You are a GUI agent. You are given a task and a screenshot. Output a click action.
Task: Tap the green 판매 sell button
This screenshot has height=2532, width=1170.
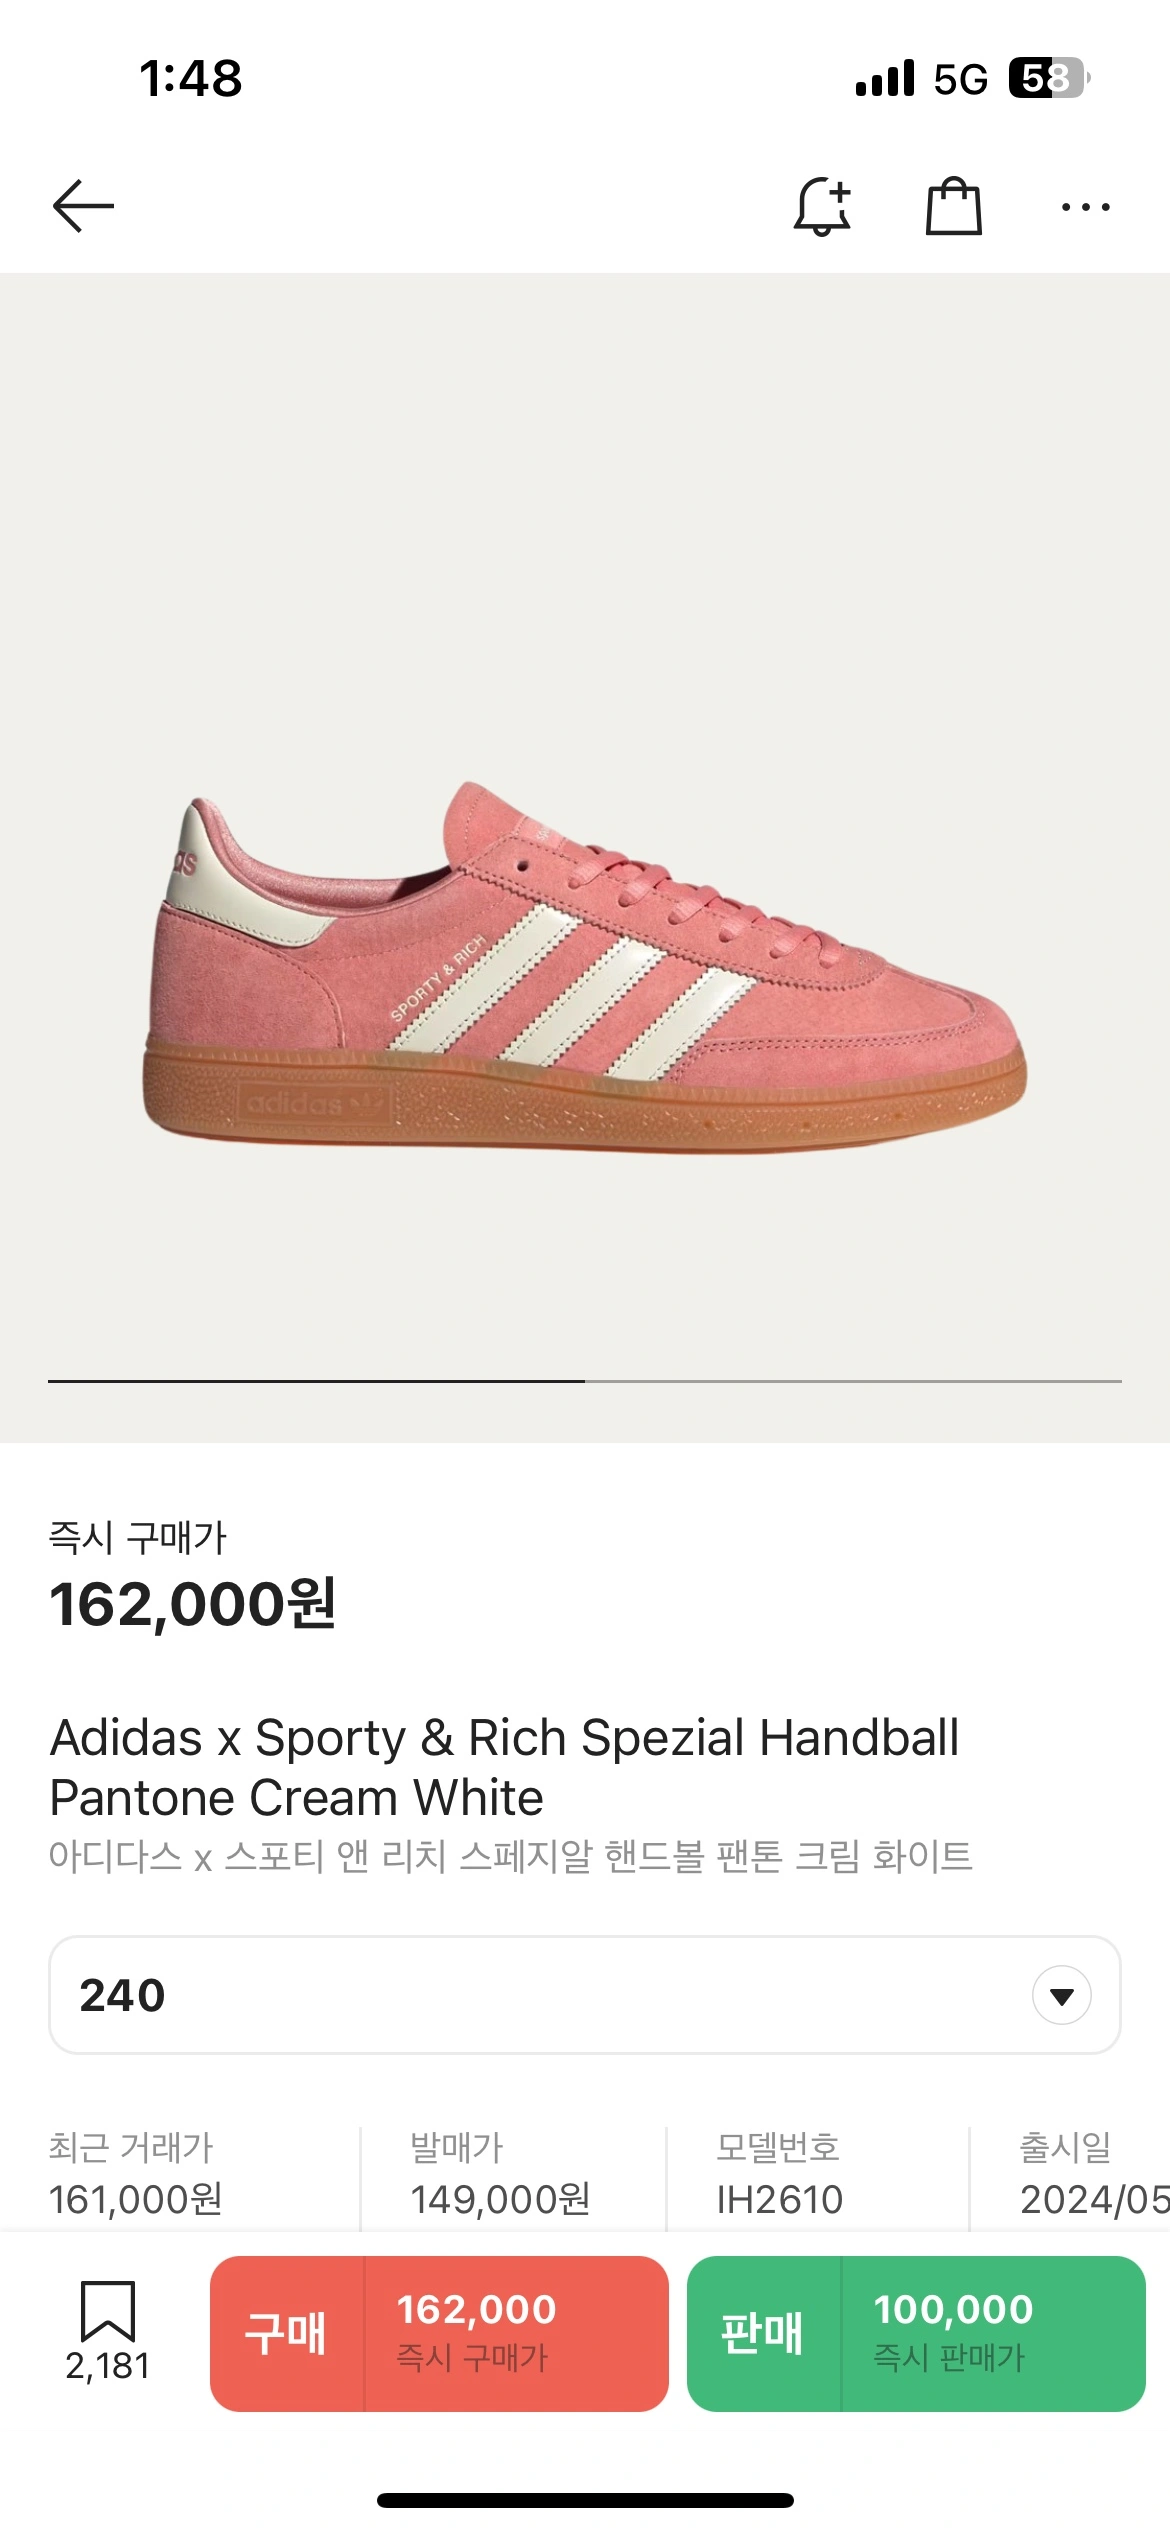coord(915,2333)
